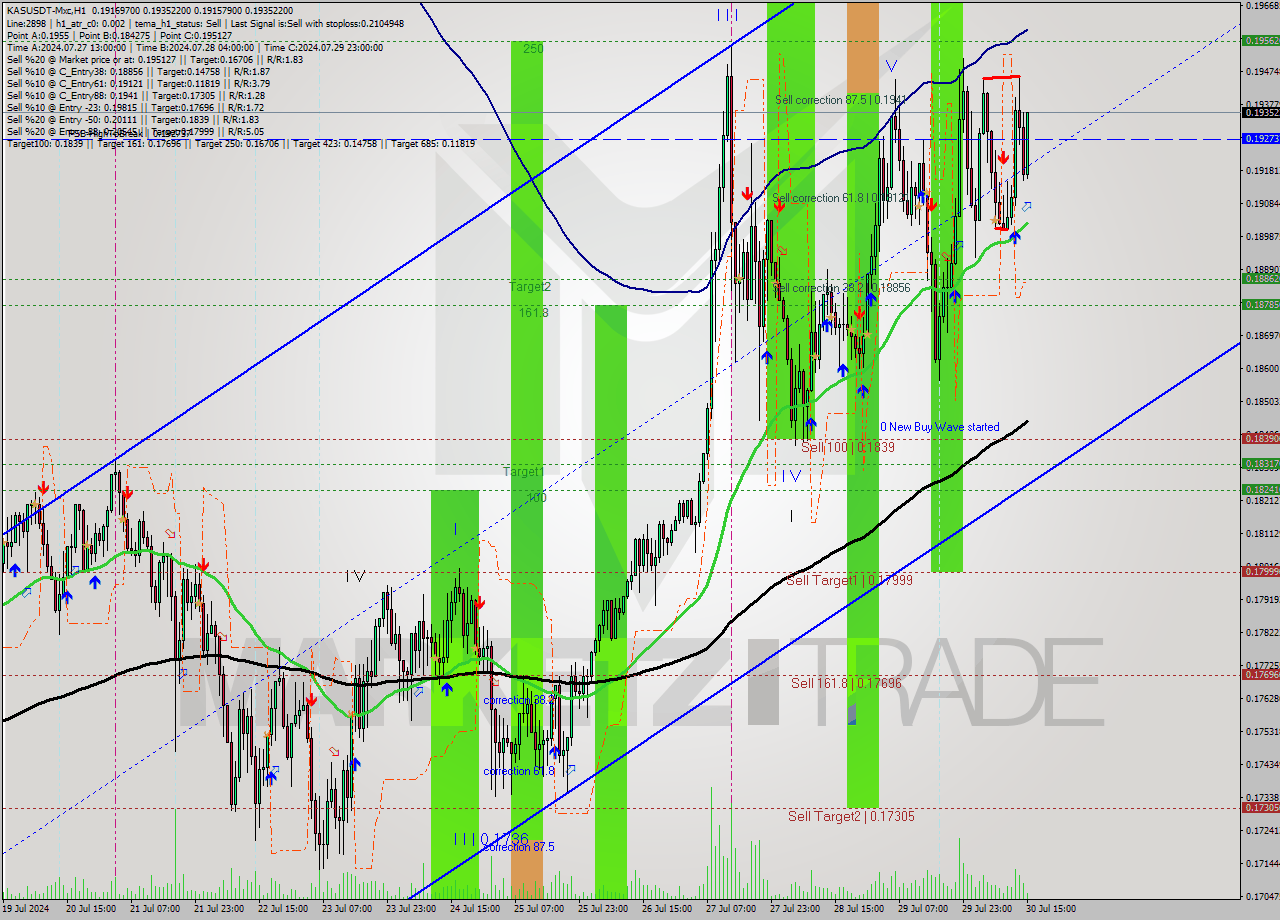Viewport: 1280px width, 920px height.
Task: Click the 'Sell Target1 | 0.17999' label
Action: pyautogui.click(x=849, y=580)
